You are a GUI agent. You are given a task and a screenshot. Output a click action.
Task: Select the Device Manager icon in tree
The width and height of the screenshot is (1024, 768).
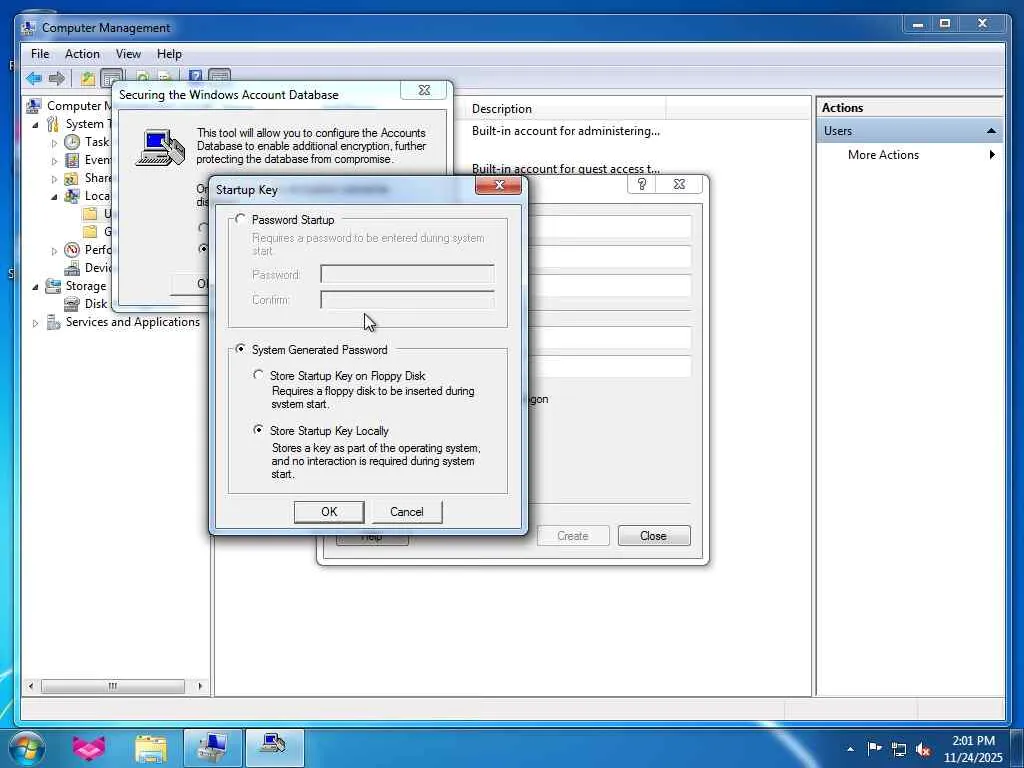pos(72,268)
